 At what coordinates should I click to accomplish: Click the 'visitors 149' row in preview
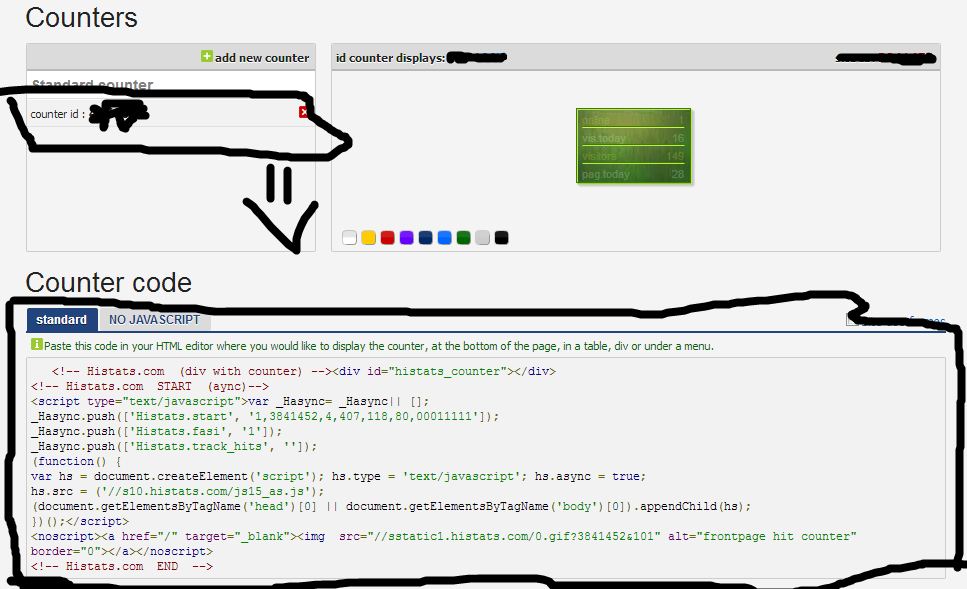click(633, 156)
